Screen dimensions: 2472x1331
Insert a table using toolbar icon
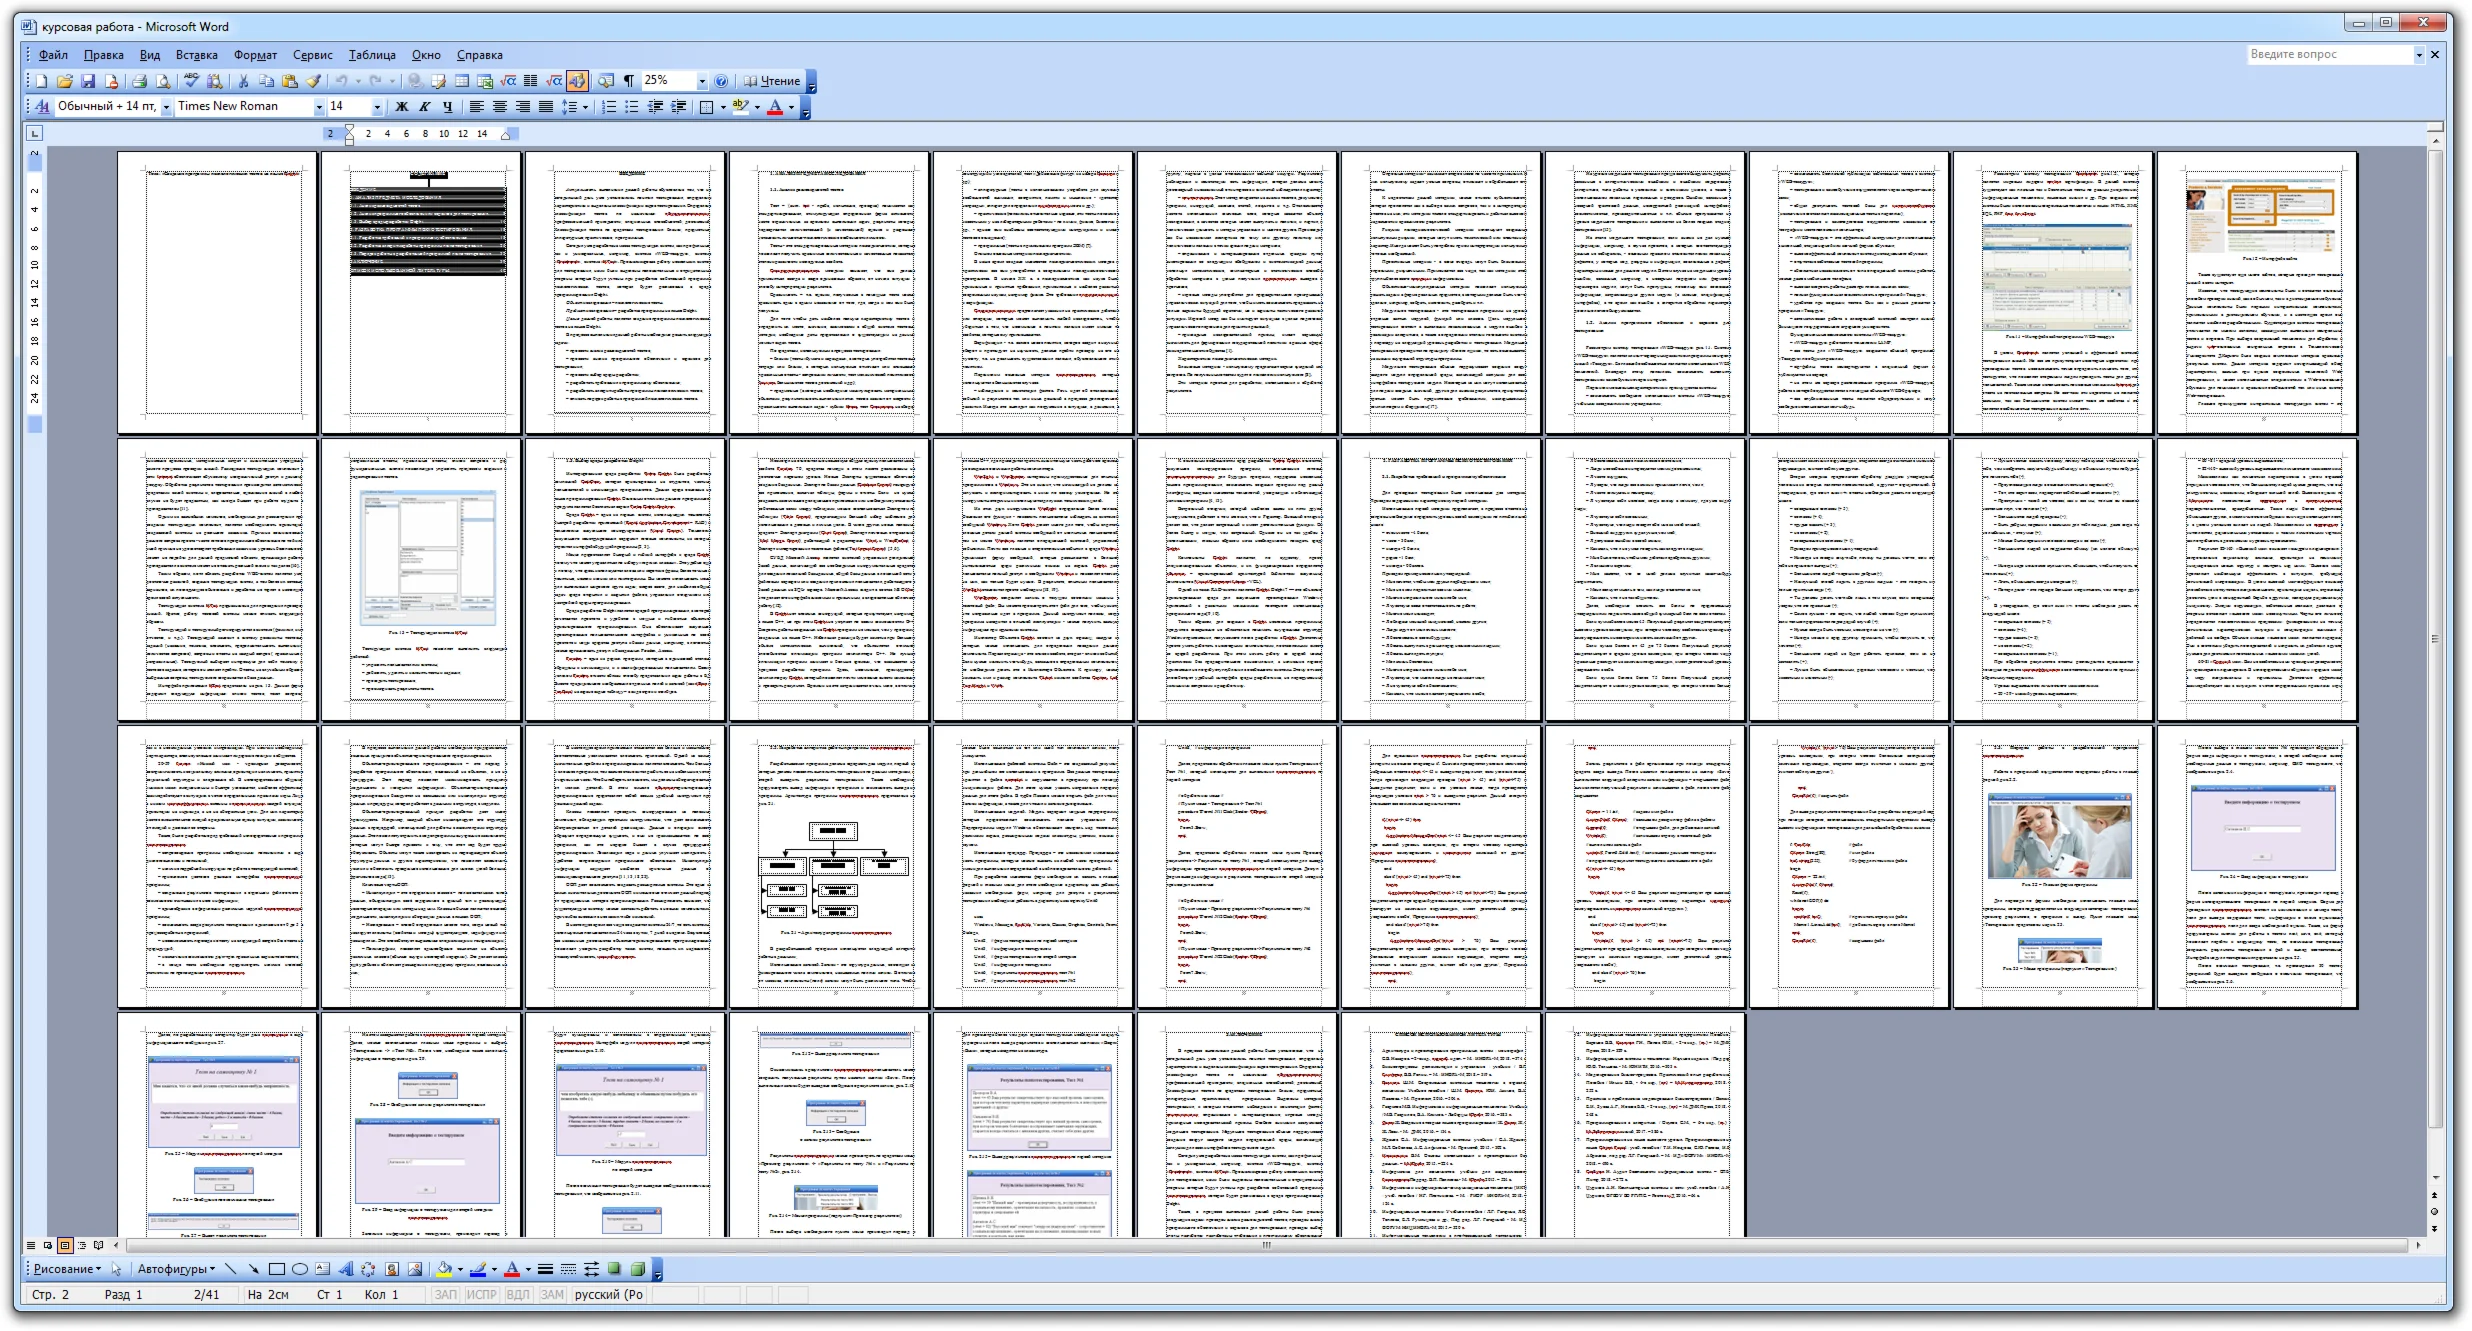(x=461, y=81)
